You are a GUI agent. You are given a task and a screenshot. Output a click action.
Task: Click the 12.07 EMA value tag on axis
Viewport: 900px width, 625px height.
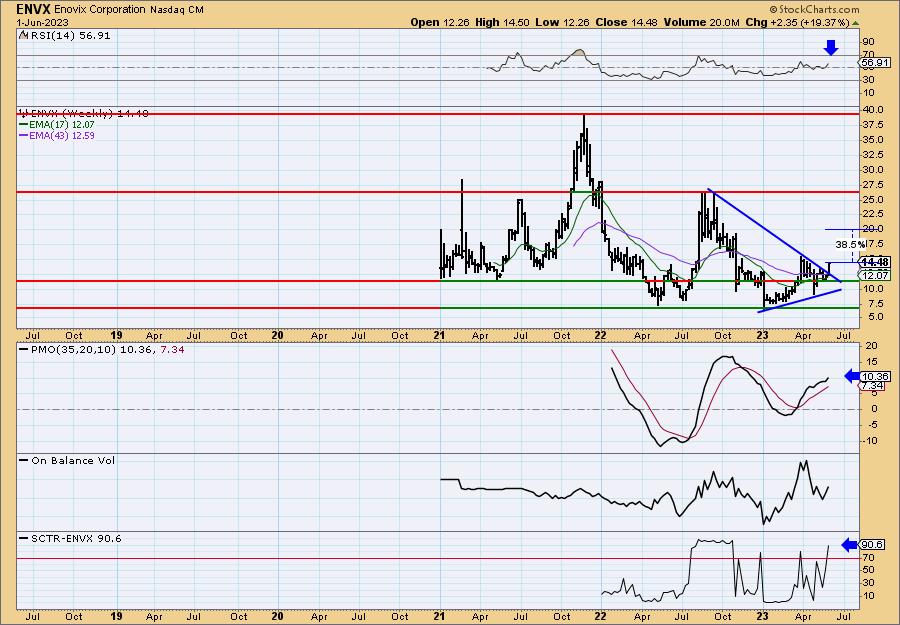coord(876,275)
